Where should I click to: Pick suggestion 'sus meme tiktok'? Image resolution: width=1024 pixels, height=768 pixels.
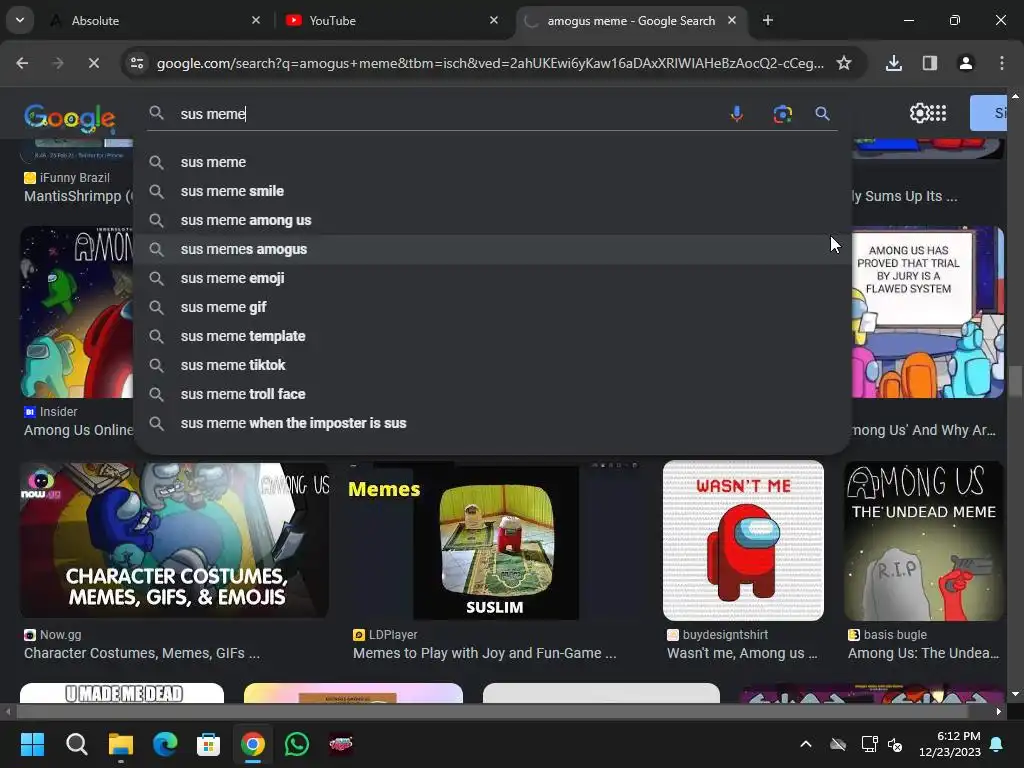(492, 365)
